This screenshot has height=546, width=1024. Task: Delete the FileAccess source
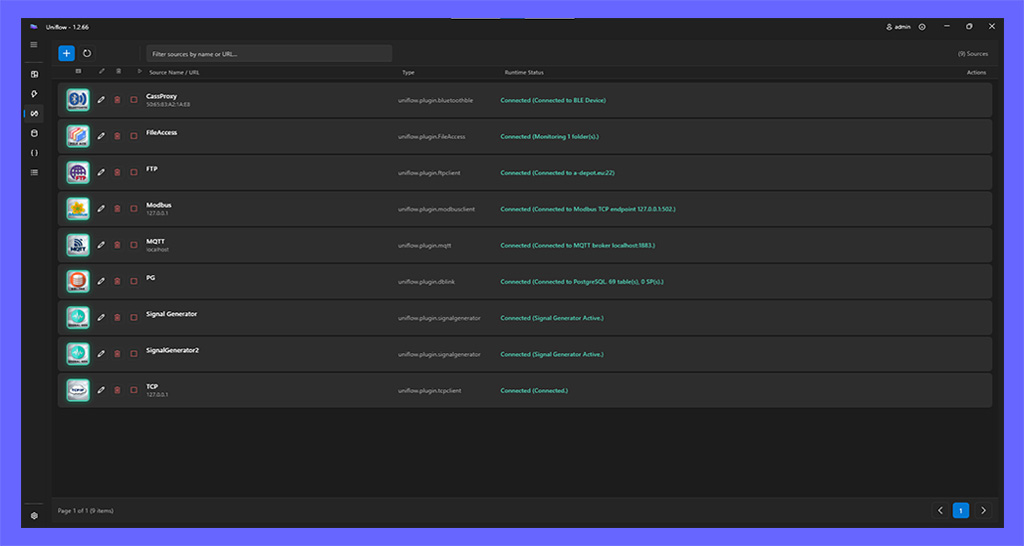pos(118,136)
